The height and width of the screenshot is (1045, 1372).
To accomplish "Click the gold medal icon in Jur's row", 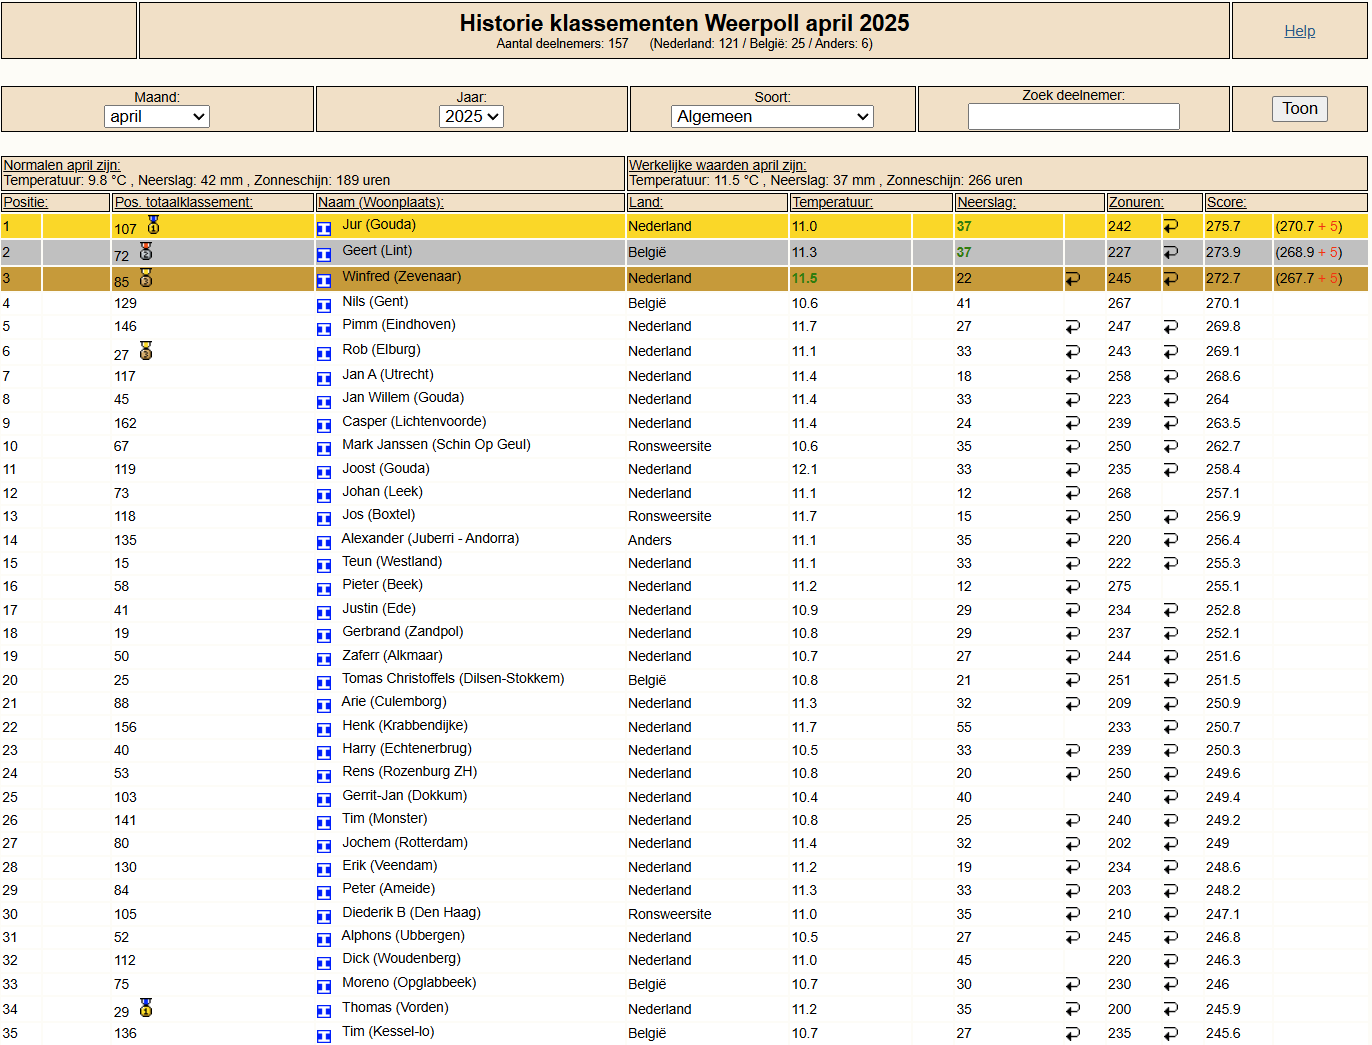I will click(153, 226).
